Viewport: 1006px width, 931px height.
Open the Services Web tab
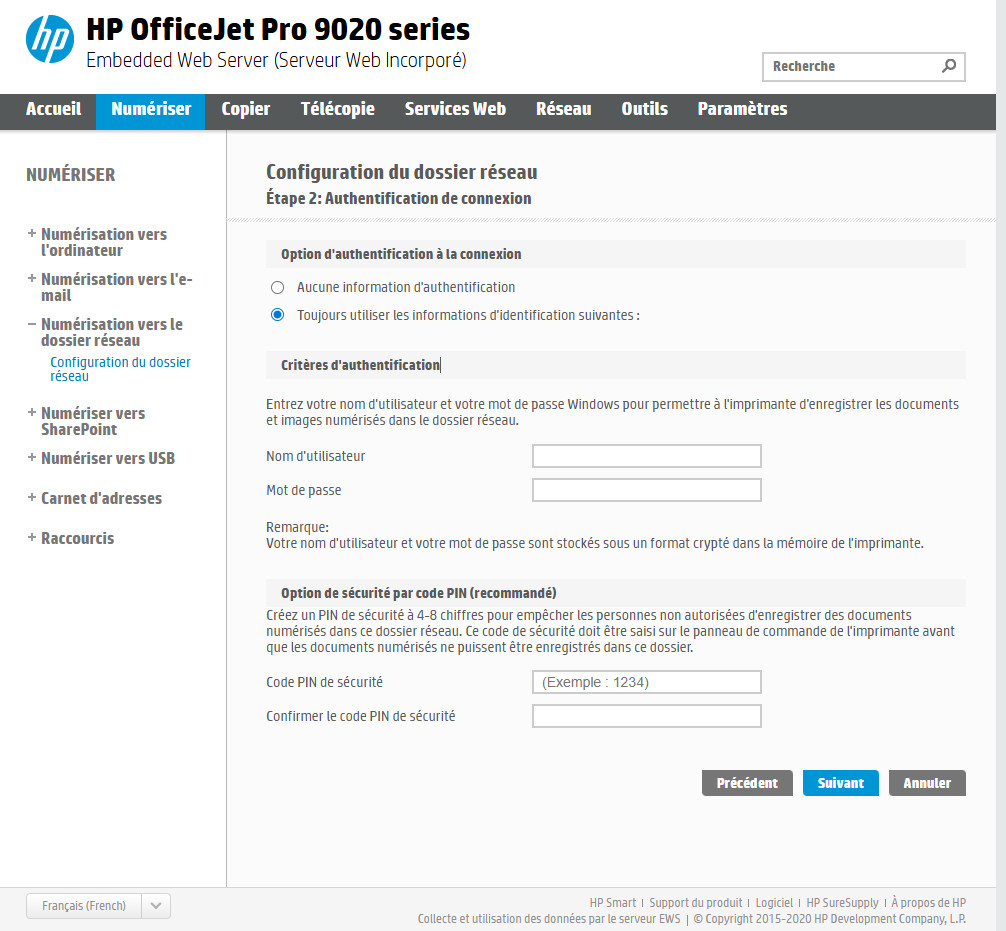455,109
